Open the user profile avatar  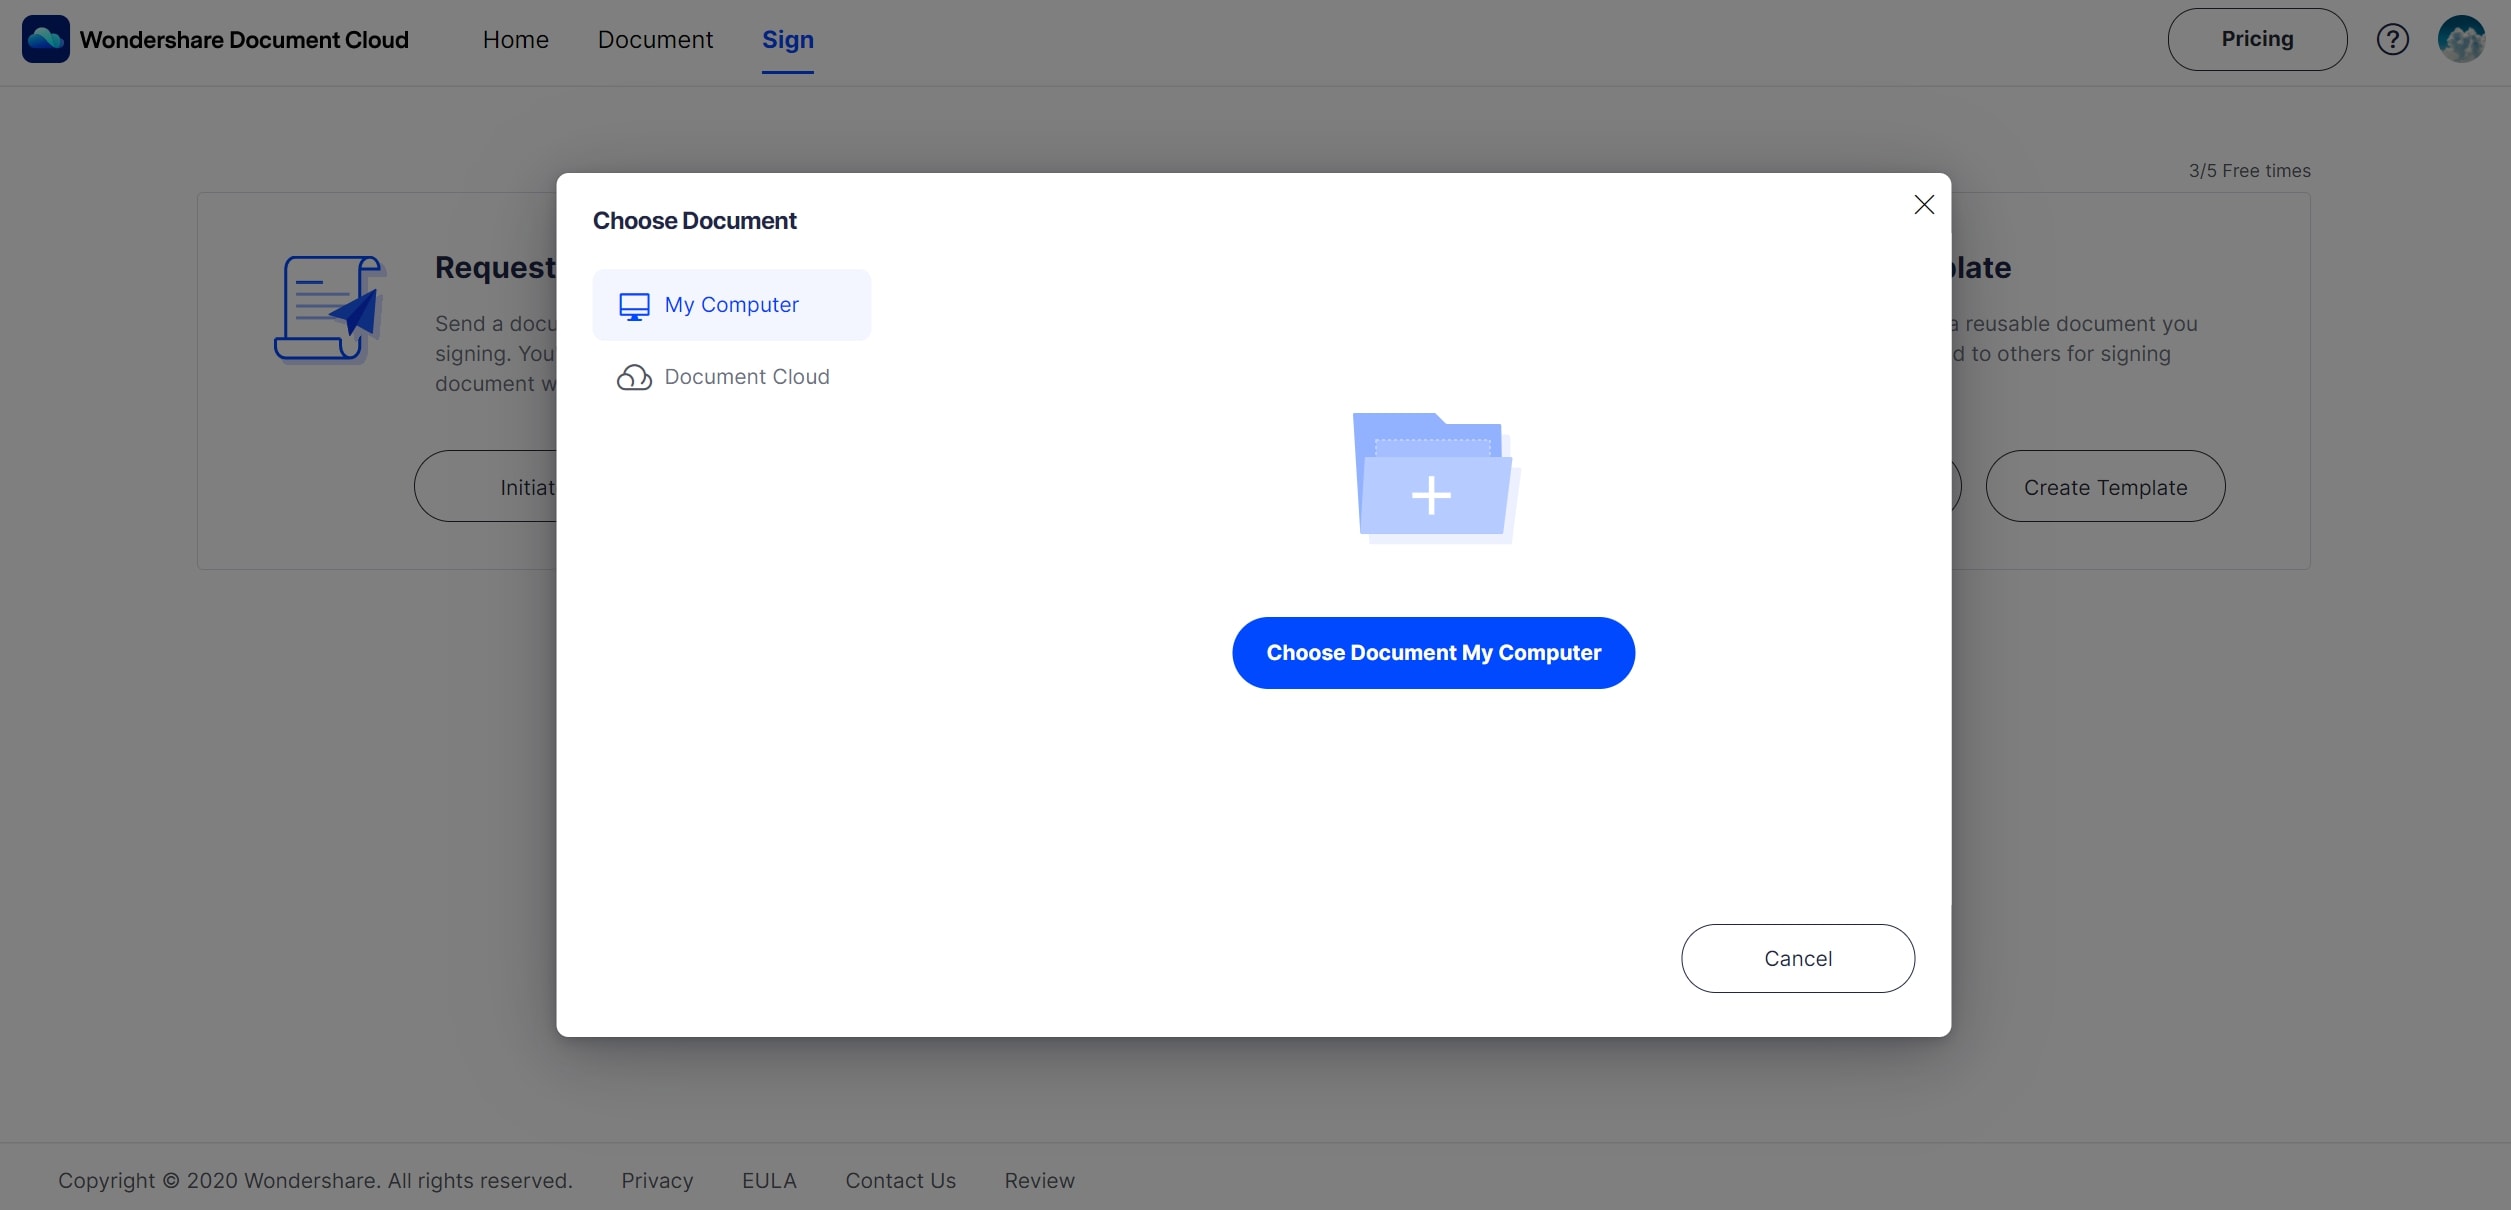[2461, 39]
